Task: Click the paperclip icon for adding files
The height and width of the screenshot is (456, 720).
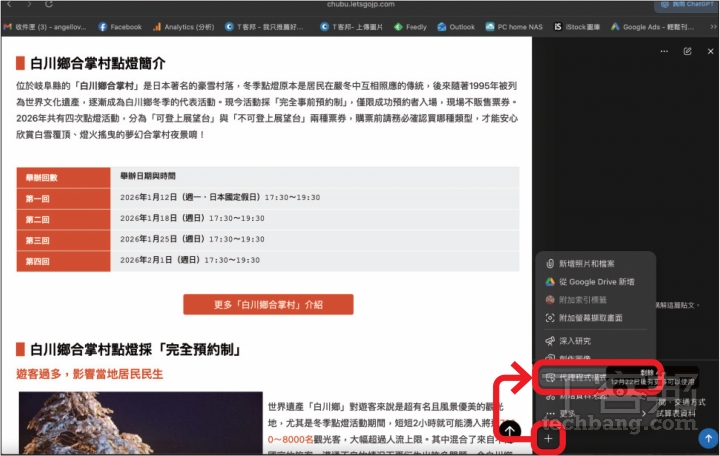Action: point(550,264)
